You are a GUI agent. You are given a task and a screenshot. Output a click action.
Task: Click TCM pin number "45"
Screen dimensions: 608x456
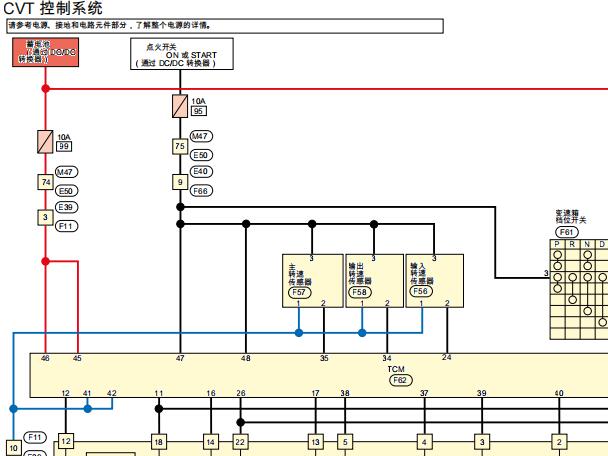click(77, 358)
